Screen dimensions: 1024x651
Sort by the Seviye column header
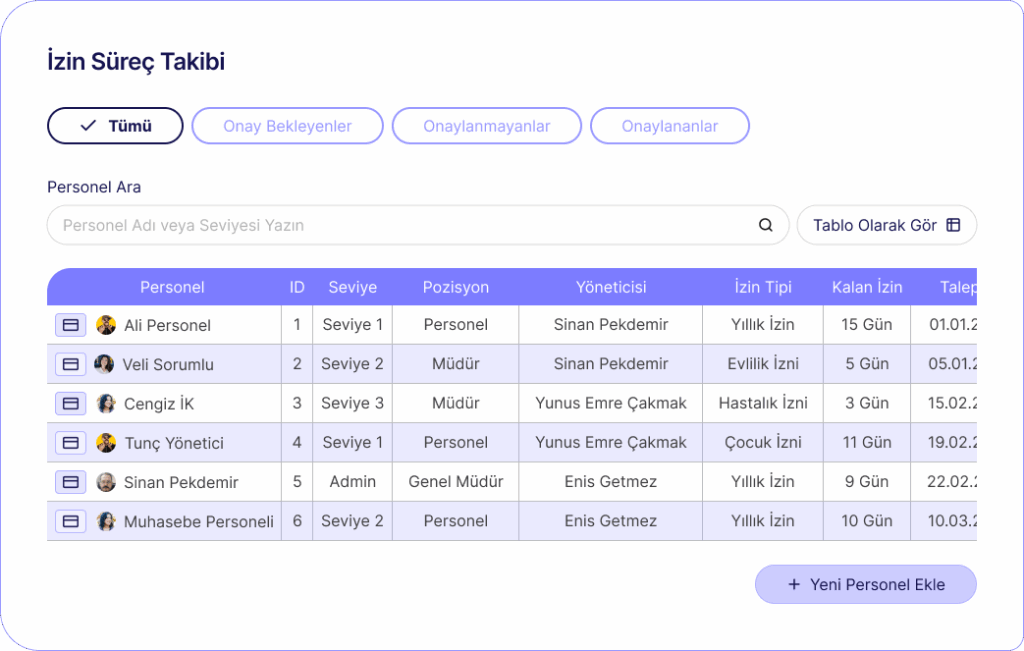click(352, 287)
